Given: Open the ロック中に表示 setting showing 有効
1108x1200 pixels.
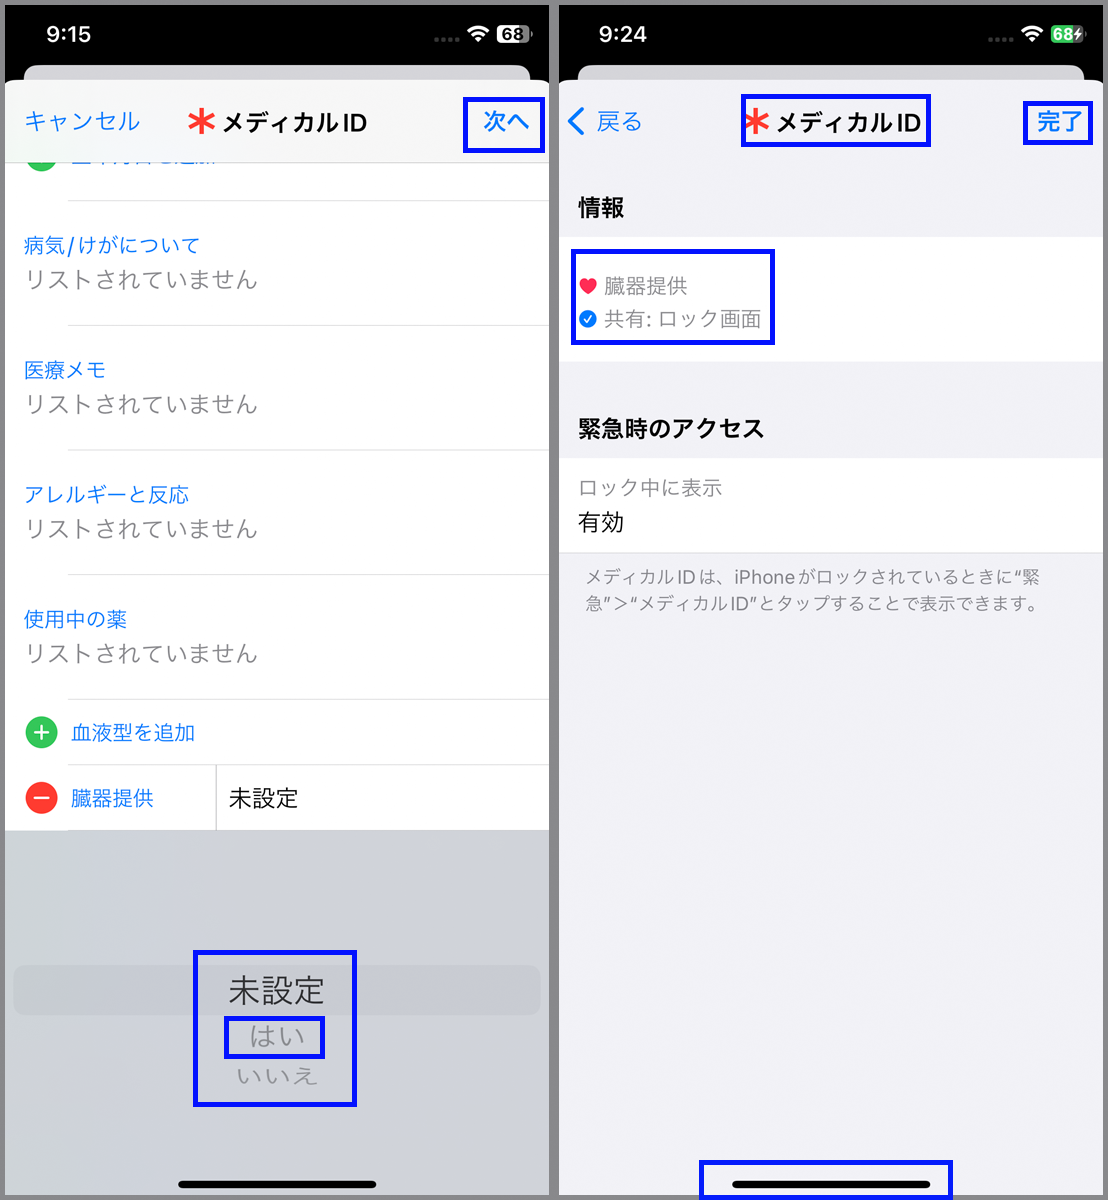Looking at the screenshot, I should tap(831, 505).
